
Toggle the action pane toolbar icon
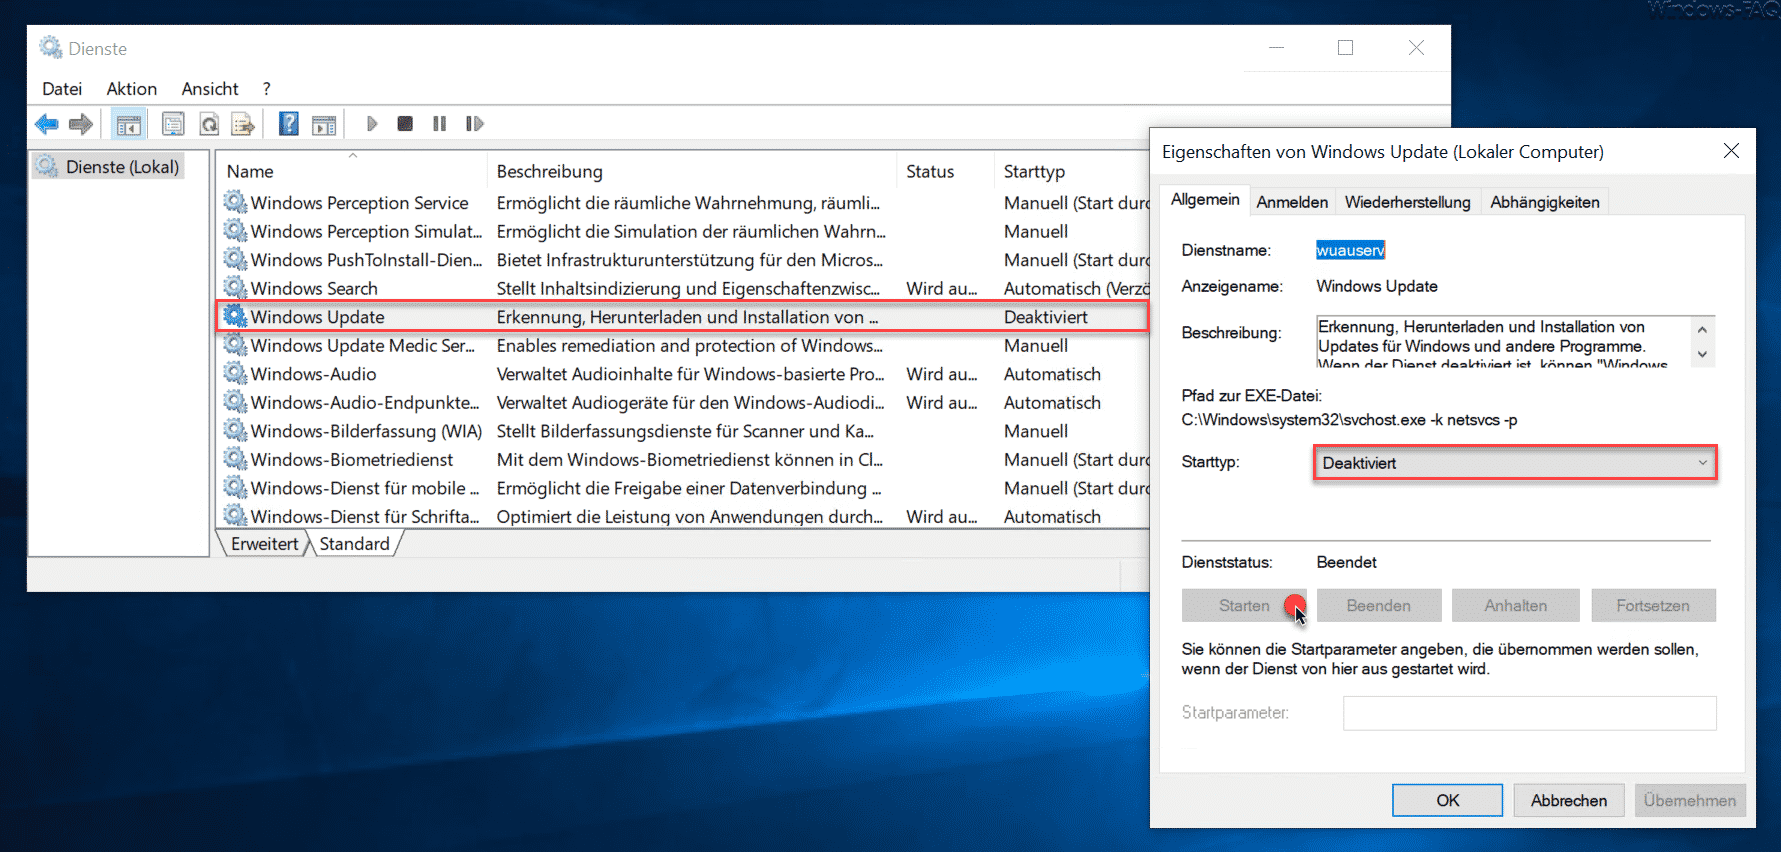(x=324, y=124)
